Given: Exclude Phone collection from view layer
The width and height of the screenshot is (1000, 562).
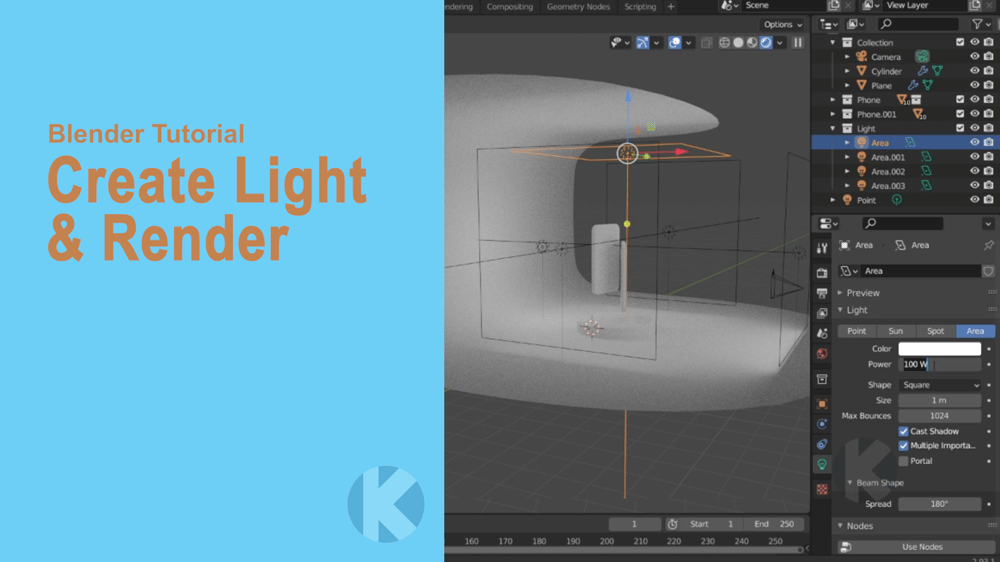Looking at the screenshot, I should click(x=960, y=100).
